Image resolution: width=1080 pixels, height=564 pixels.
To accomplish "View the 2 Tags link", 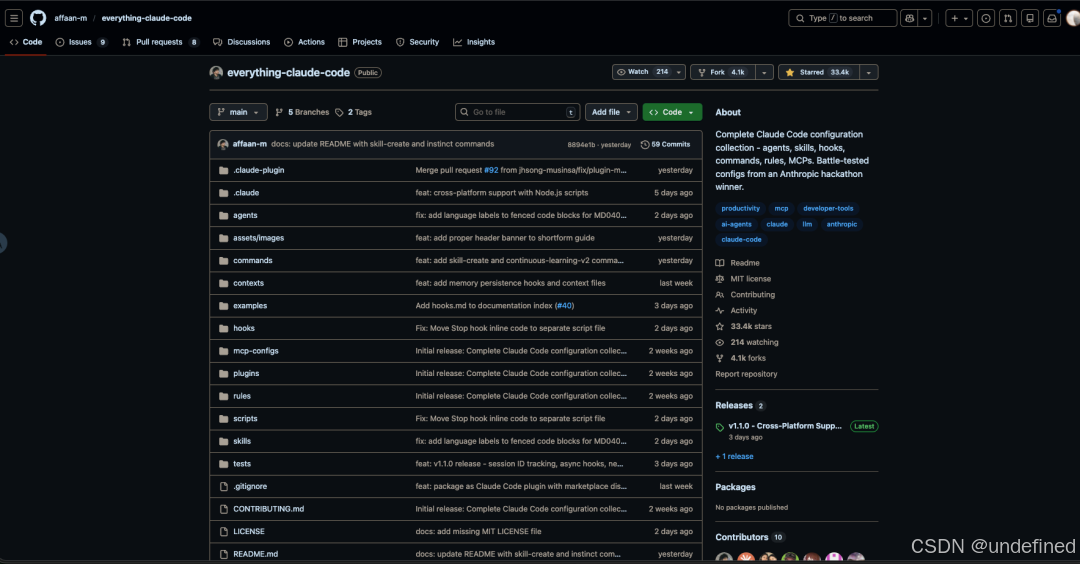I will (353, 112).
